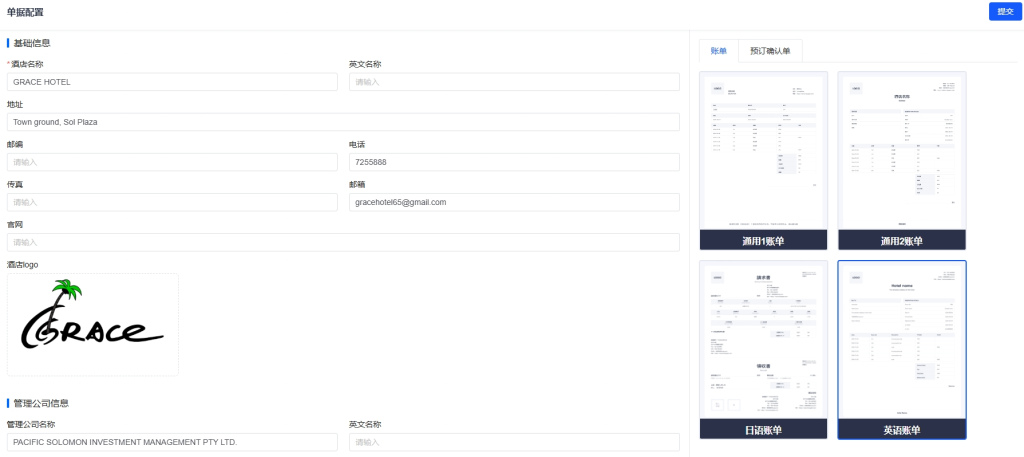
Task: Click the 地址 field showing Town ground
Action: coord(343,122)
